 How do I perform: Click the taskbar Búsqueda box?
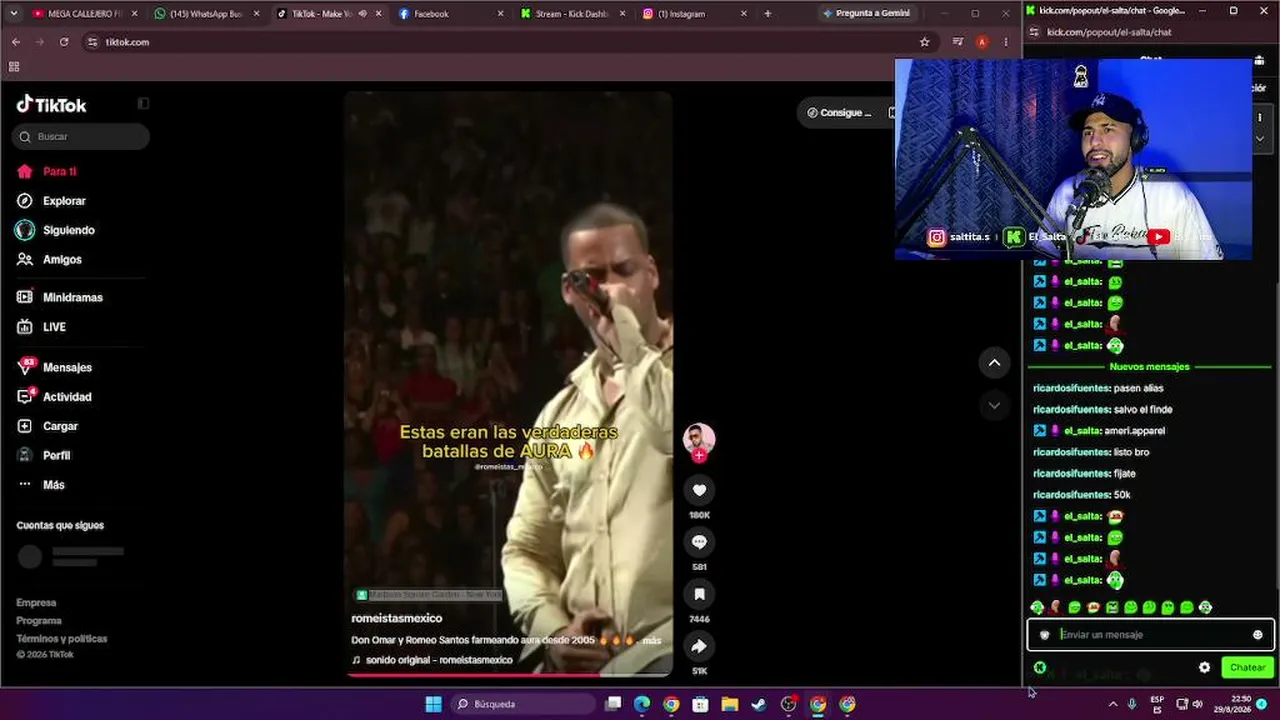[523, 704]
